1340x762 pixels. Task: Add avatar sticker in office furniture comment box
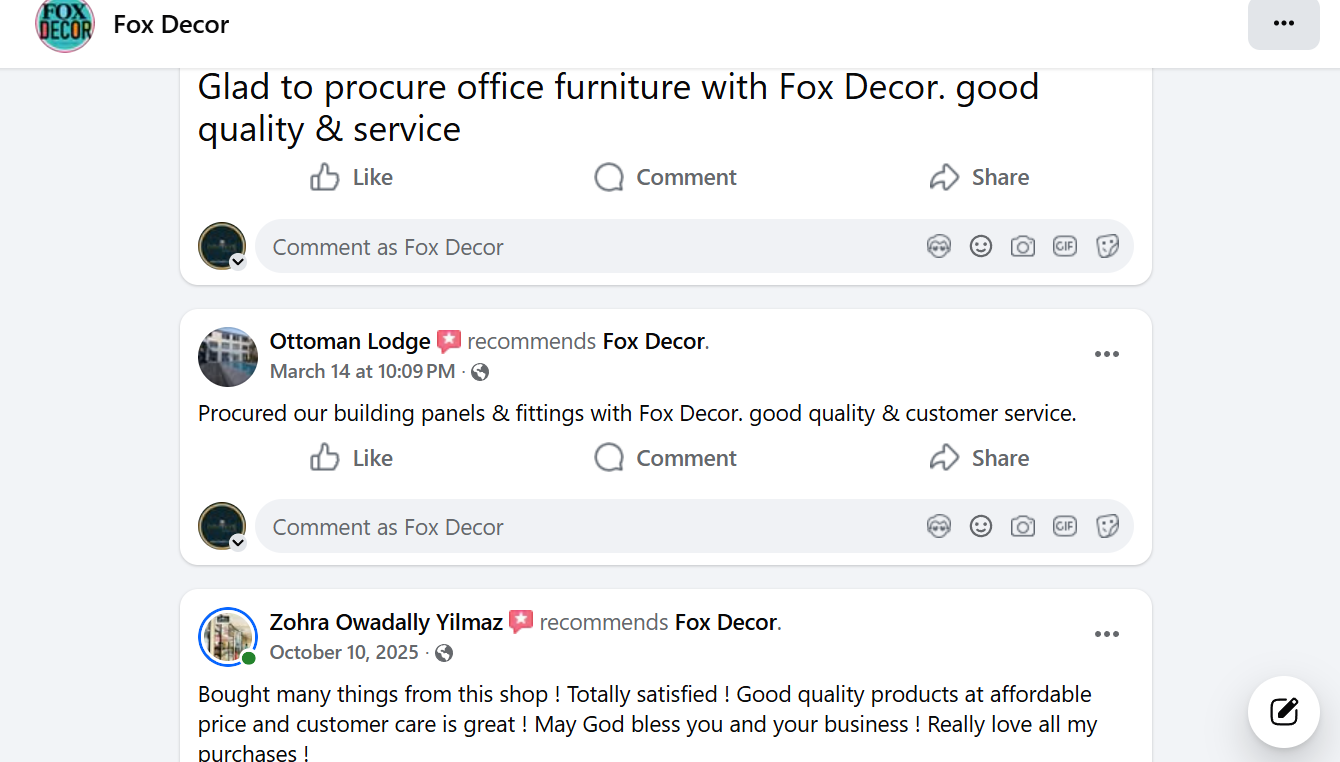[938, 246]
